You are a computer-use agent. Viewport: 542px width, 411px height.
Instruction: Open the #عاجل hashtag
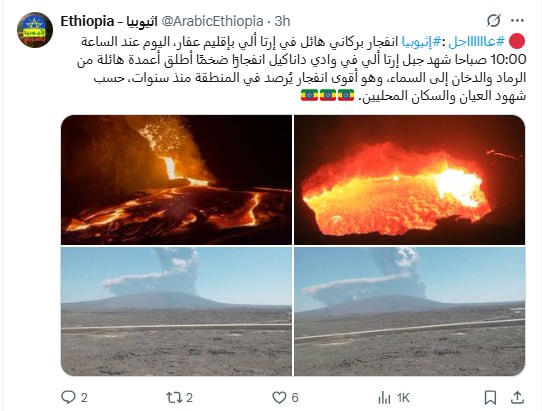click(x=477, y=41)
